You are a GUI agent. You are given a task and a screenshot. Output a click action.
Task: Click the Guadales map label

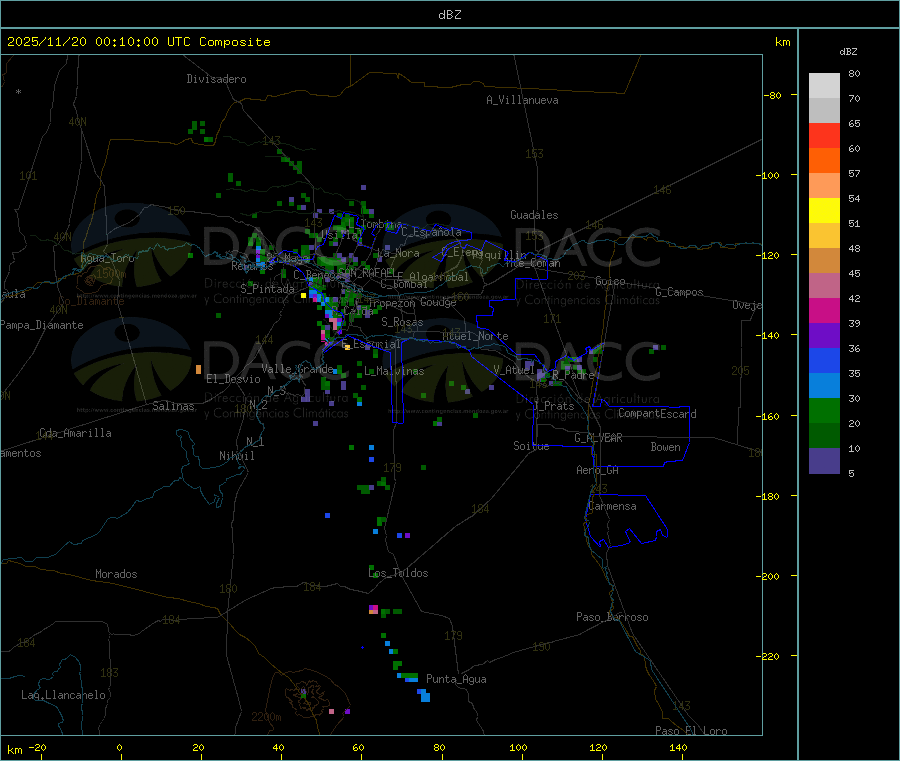(x=534, y=215)
